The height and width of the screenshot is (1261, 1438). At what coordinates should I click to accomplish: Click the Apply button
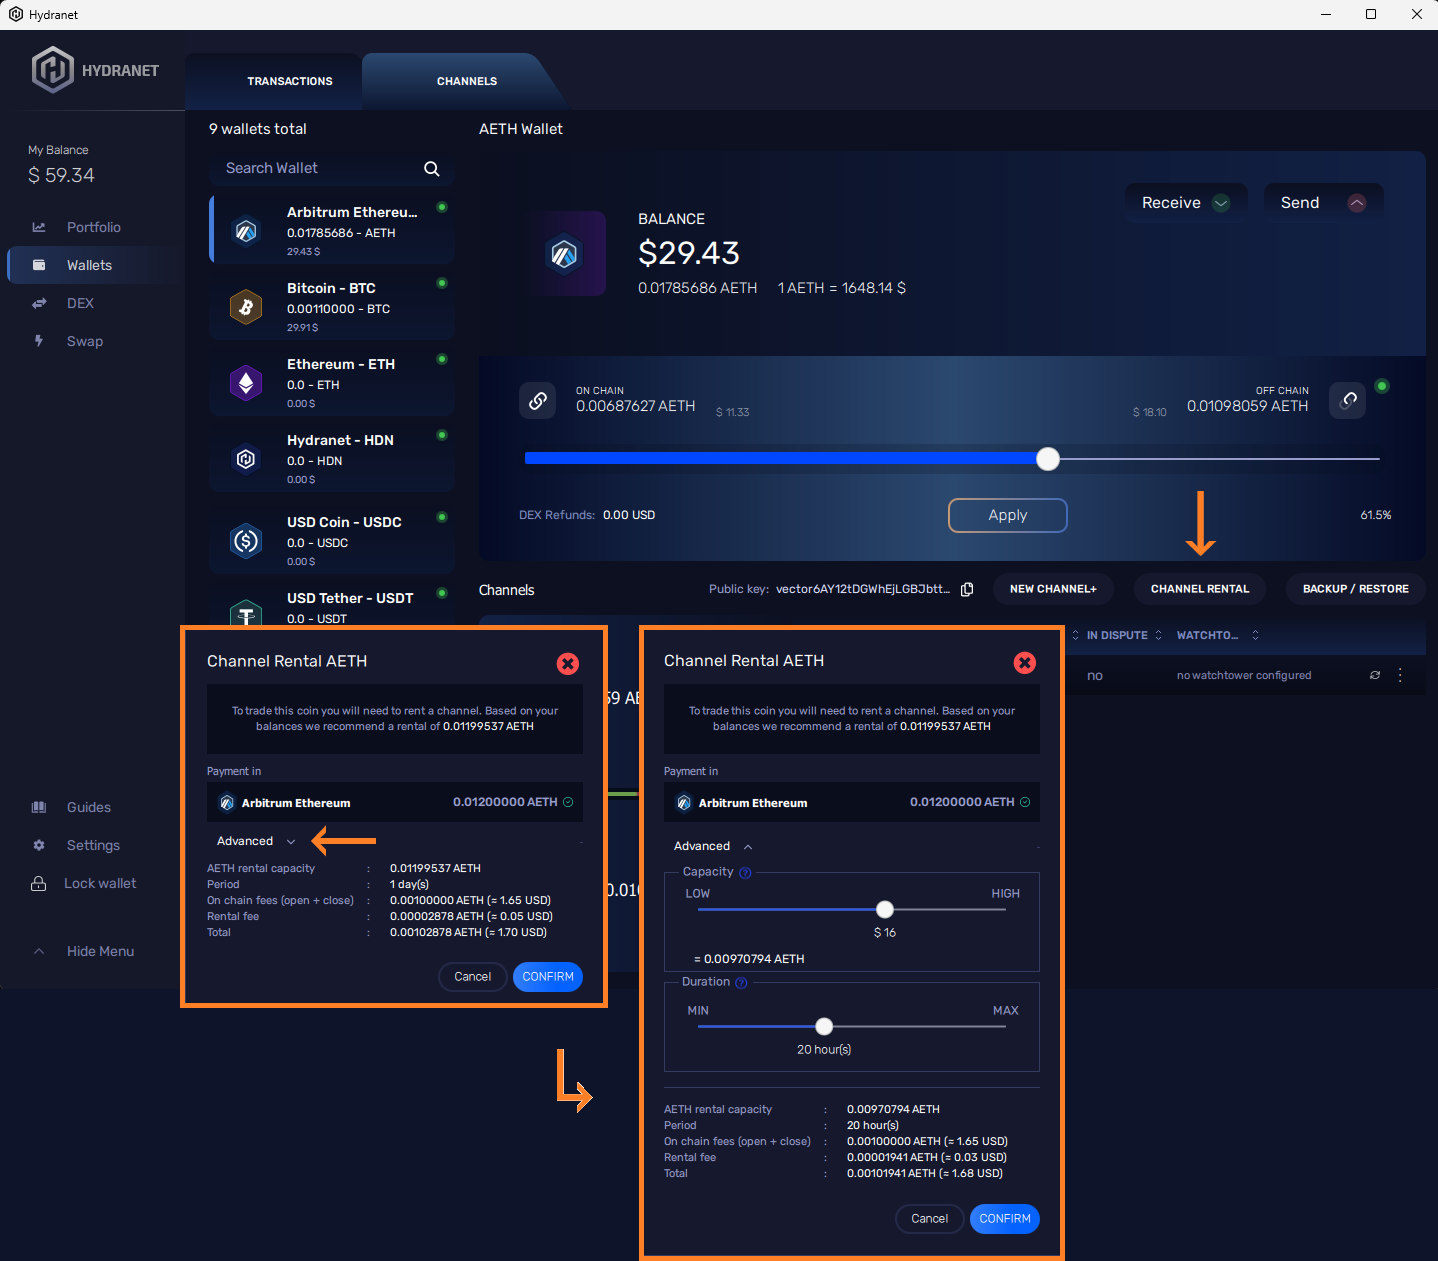point(1008,515)
